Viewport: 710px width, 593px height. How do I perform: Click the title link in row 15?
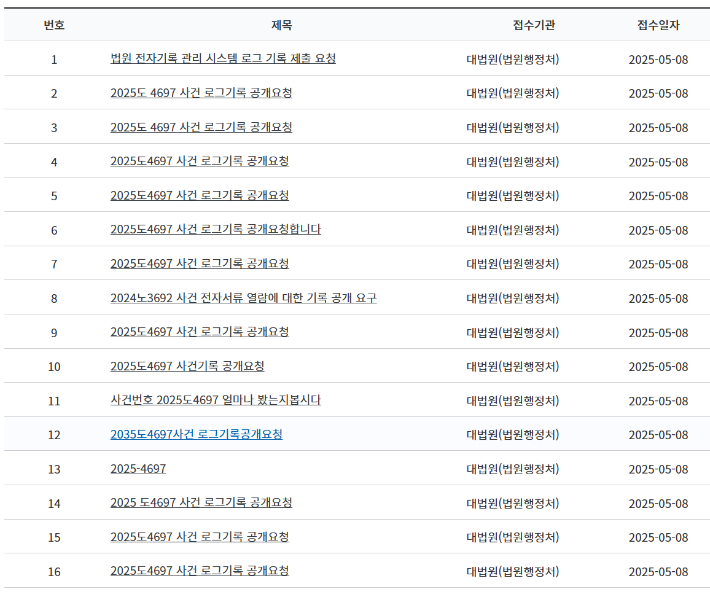tap(199, 537)
